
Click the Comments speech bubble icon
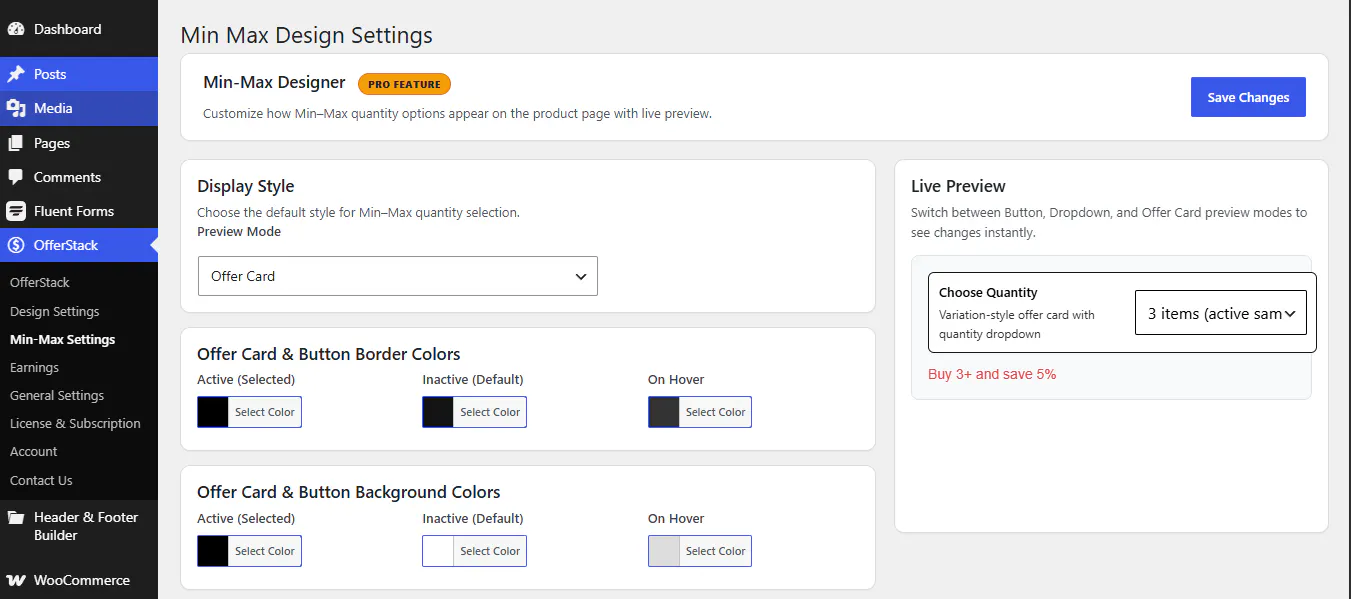16,177
